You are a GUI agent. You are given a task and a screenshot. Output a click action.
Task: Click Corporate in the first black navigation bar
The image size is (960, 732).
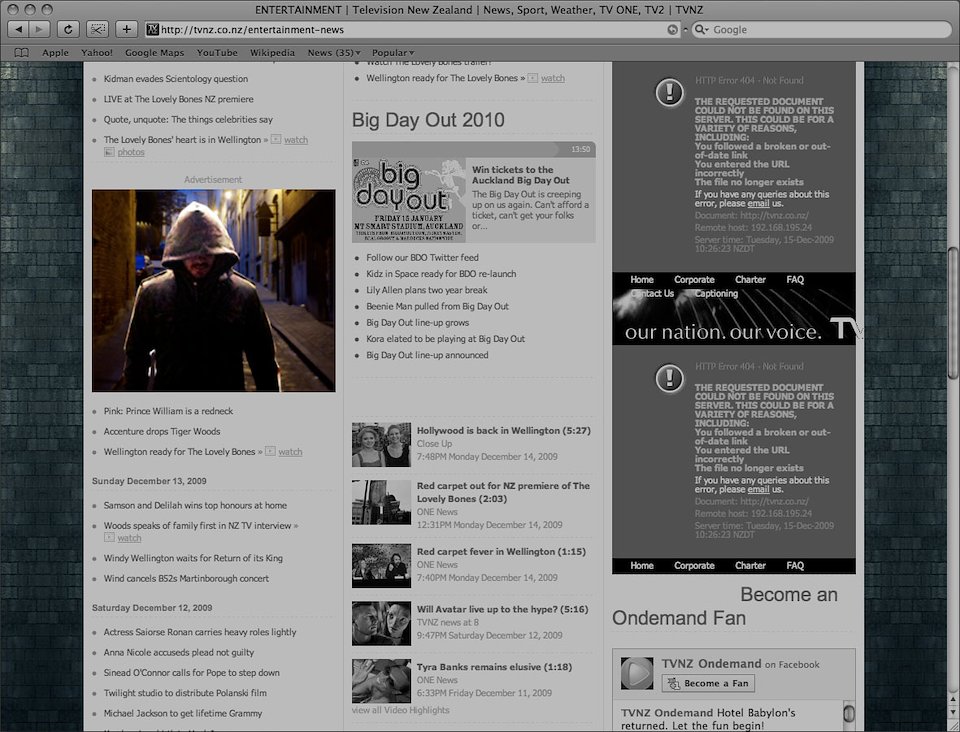click(694, 280)
